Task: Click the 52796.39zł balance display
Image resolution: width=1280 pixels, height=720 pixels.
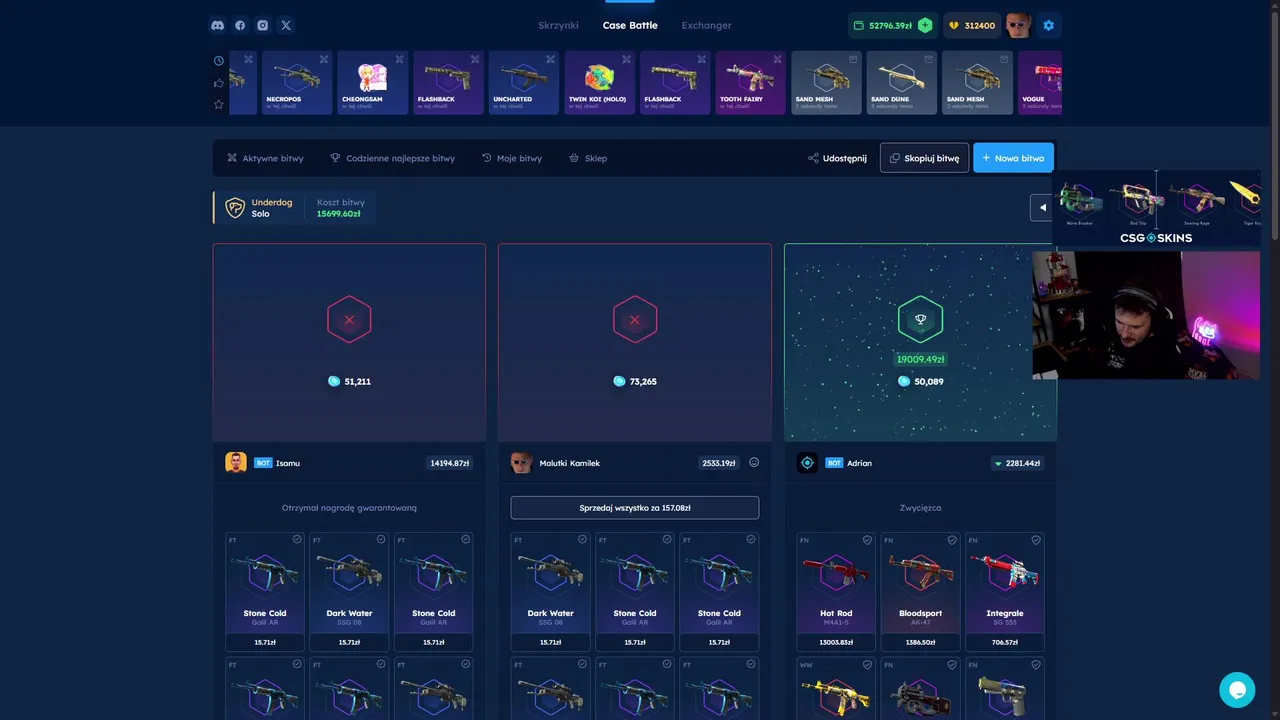Action: 891,25
